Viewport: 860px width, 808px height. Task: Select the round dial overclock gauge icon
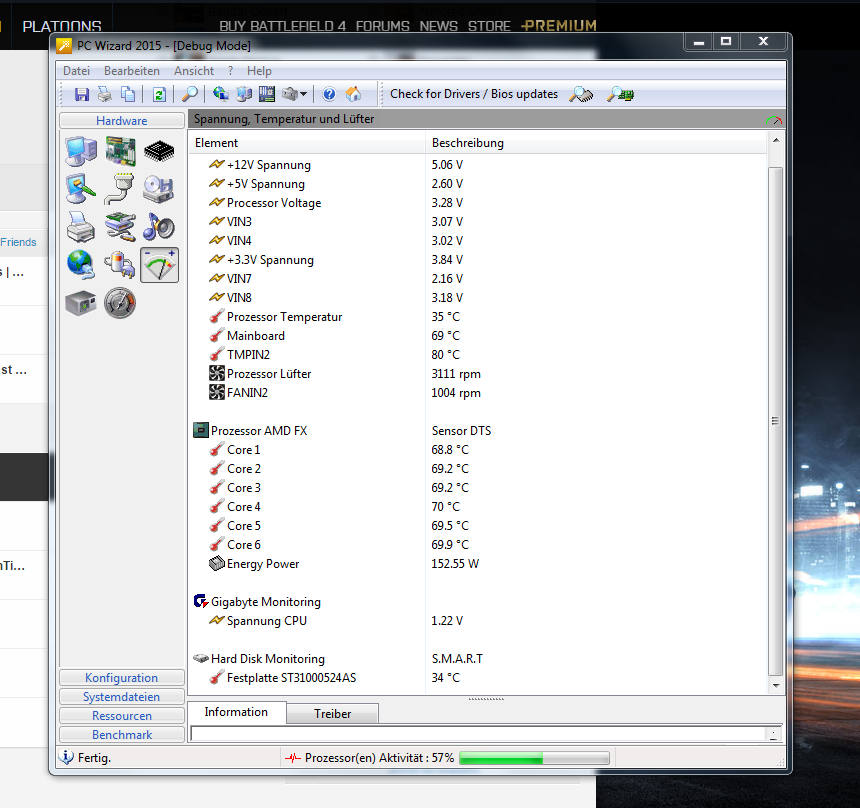point(120,303)
